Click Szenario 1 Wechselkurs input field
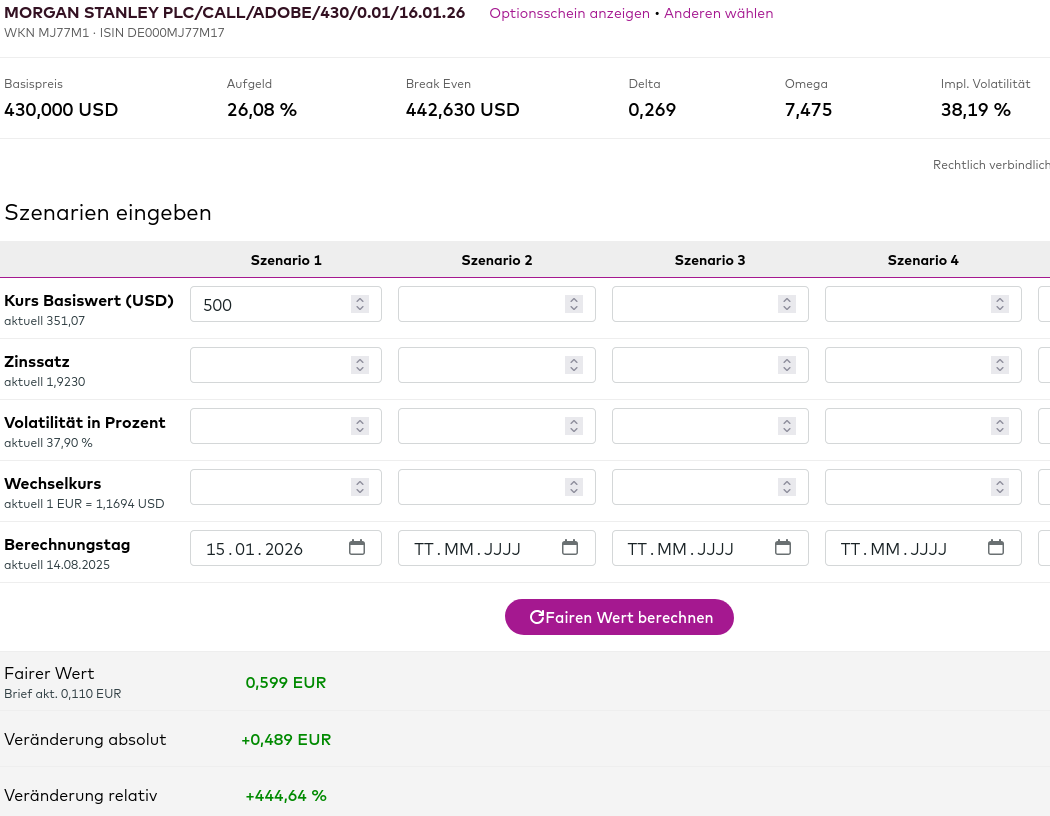The height and width of the screenshot is (816, 1050). 270,487
